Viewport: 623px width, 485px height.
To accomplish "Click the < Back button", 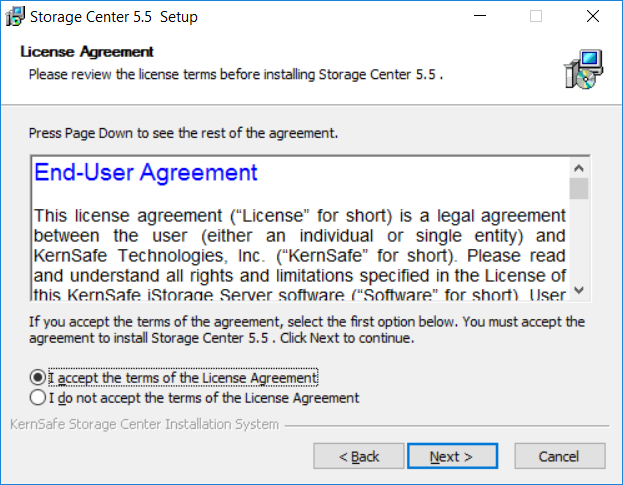I will coord(359,456).
